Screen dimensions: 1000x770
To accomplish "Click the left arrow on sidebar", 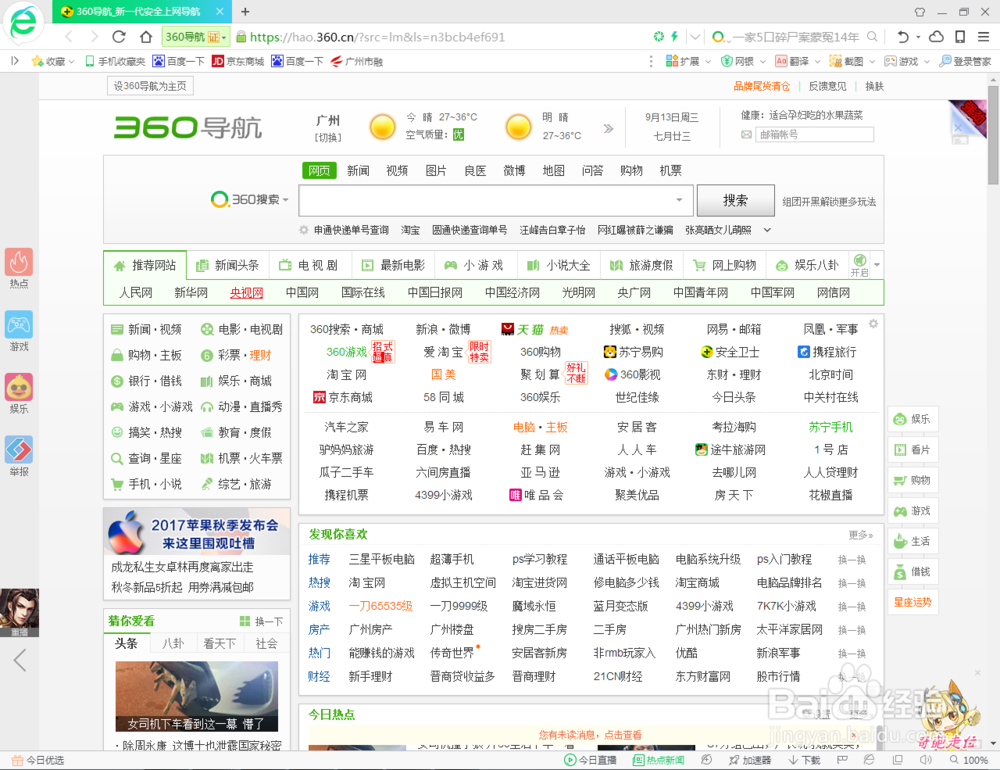I will point(20,660).
